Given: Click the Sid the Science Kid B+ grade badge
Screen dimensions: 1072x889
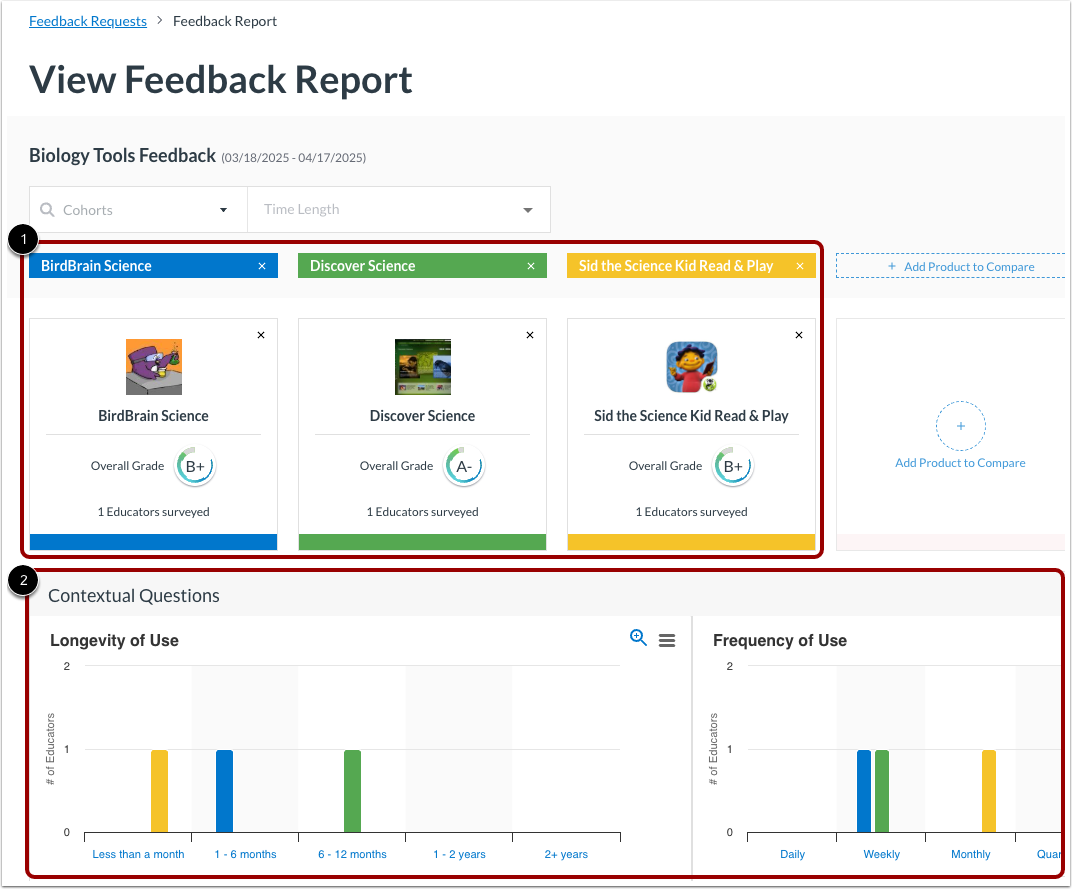Looking at the screenshot, I should [x=733, y=466].
